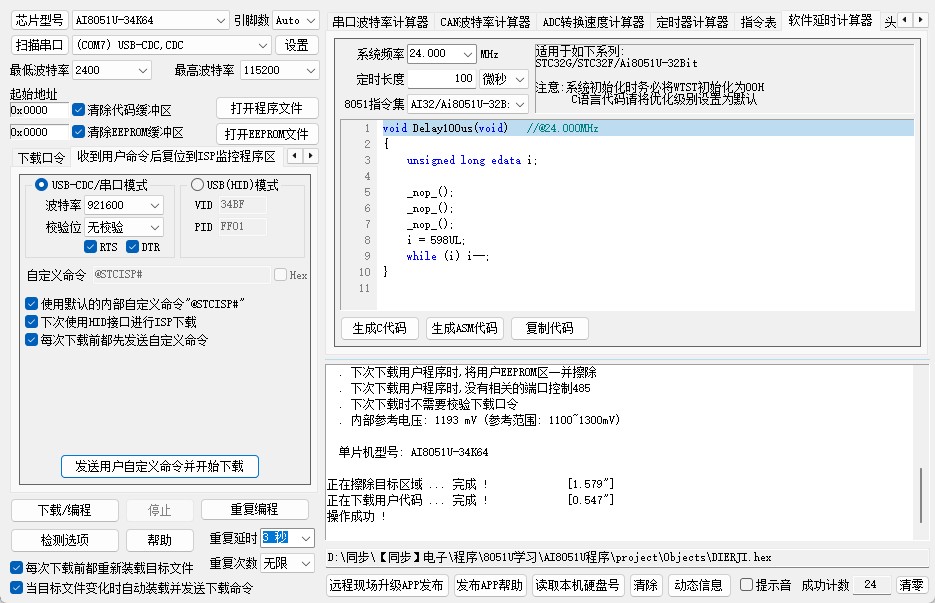This screenshot has height=603, width=935.
Task: Uncheck the RTS checkbox
Action: [91, 247]
